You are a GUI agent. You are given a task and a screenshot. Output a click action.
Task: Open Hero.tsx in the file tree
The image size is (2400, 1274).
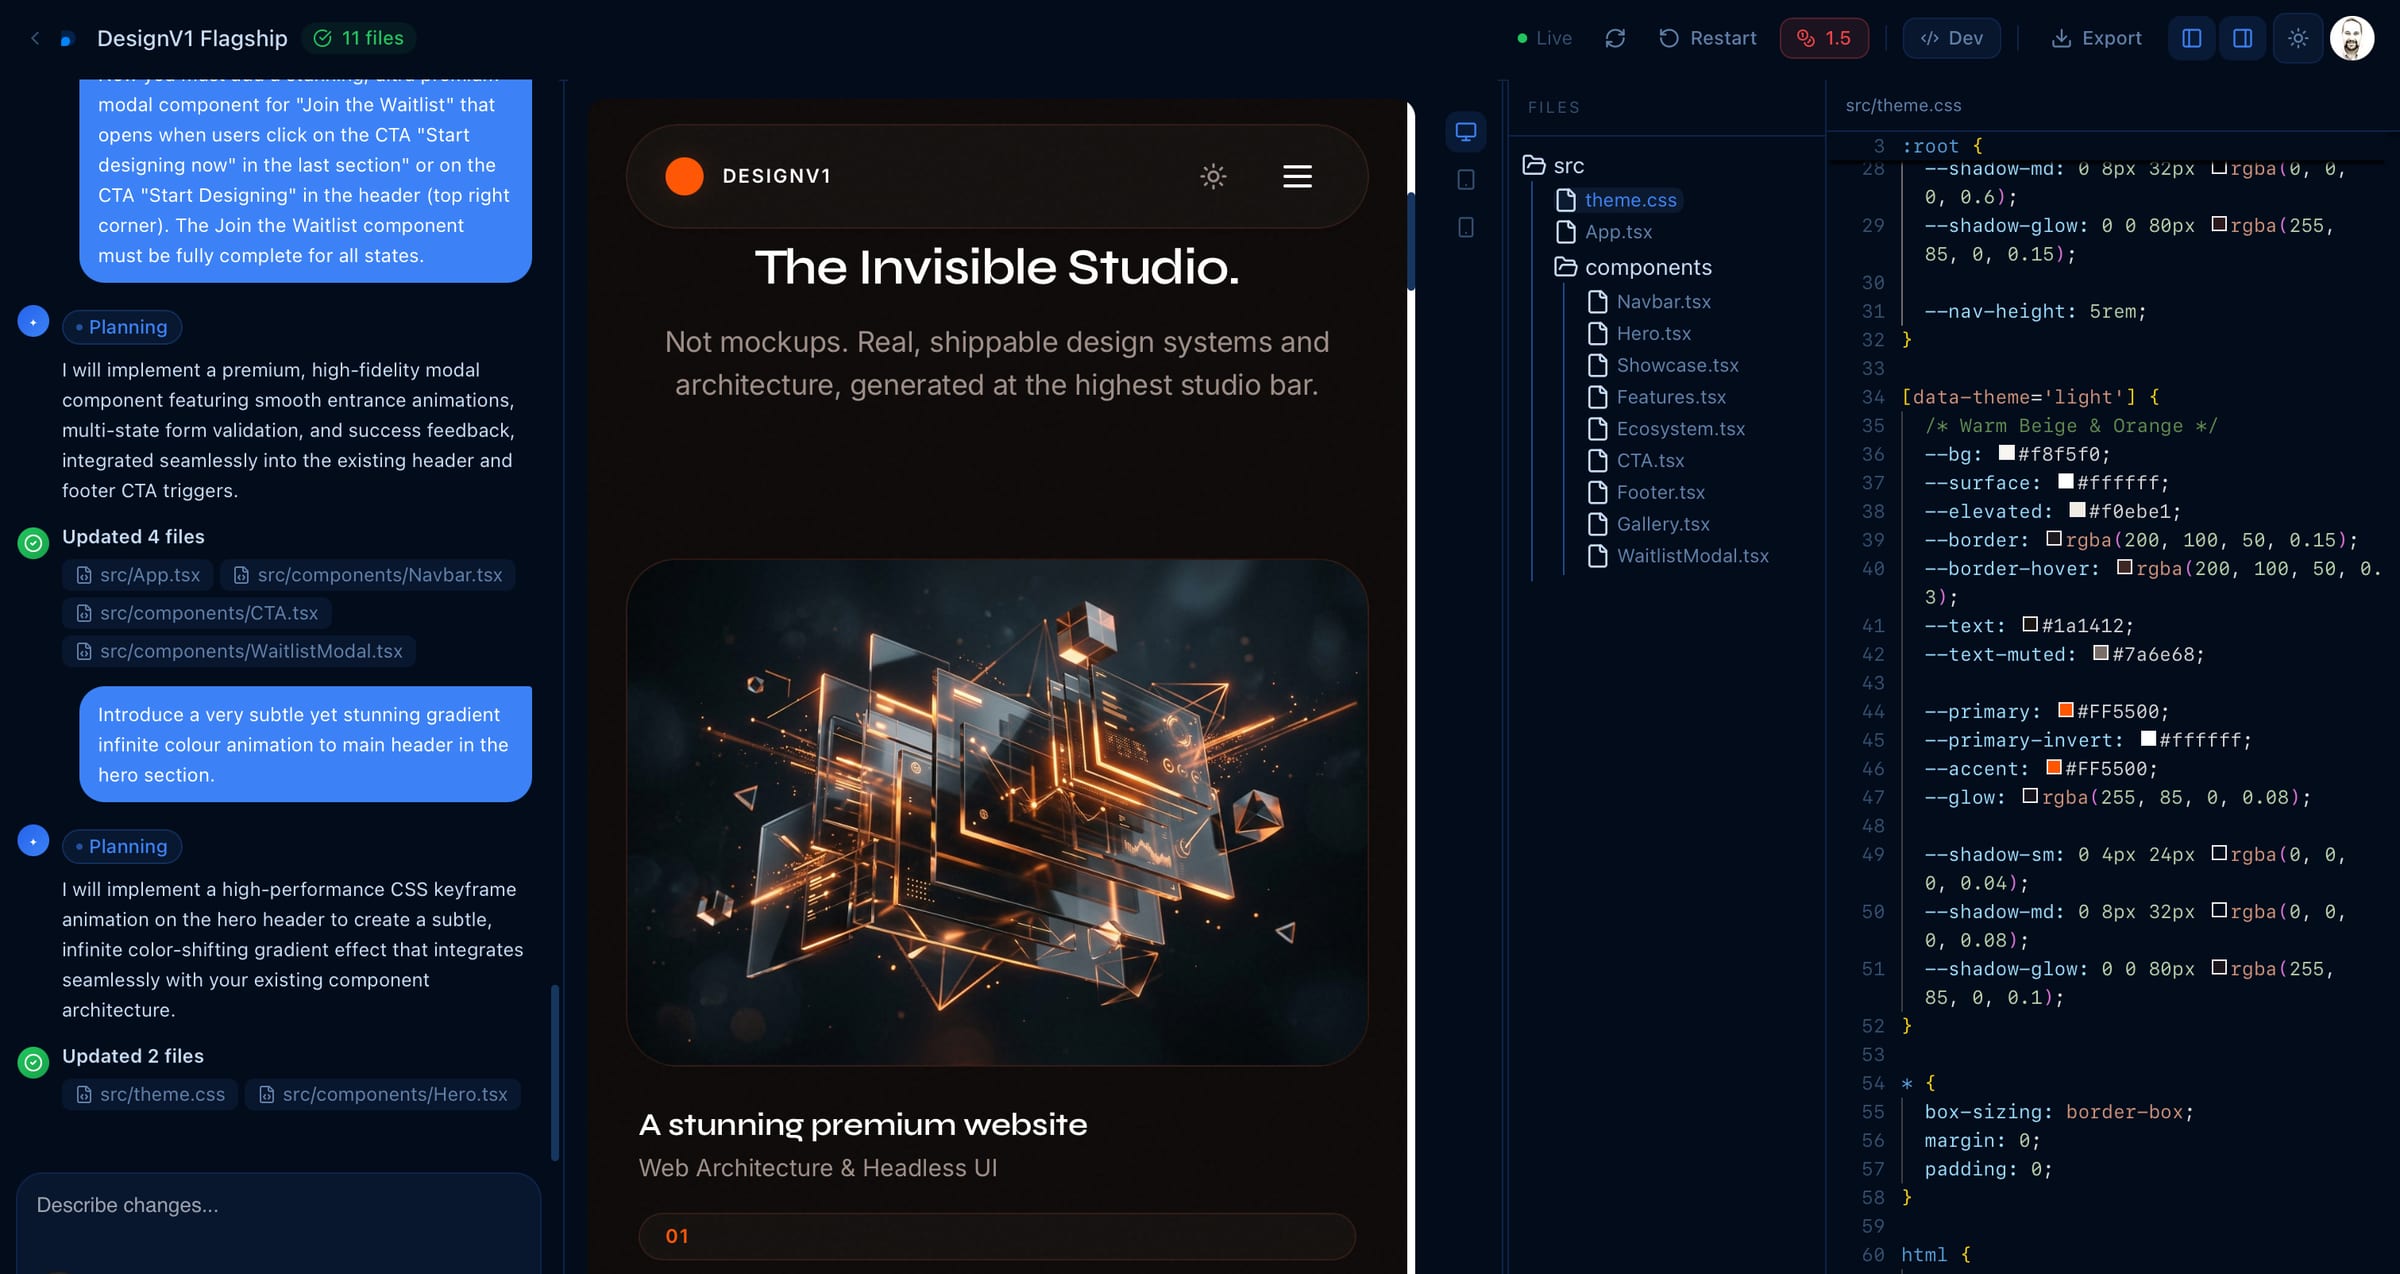click(1640, 334)
